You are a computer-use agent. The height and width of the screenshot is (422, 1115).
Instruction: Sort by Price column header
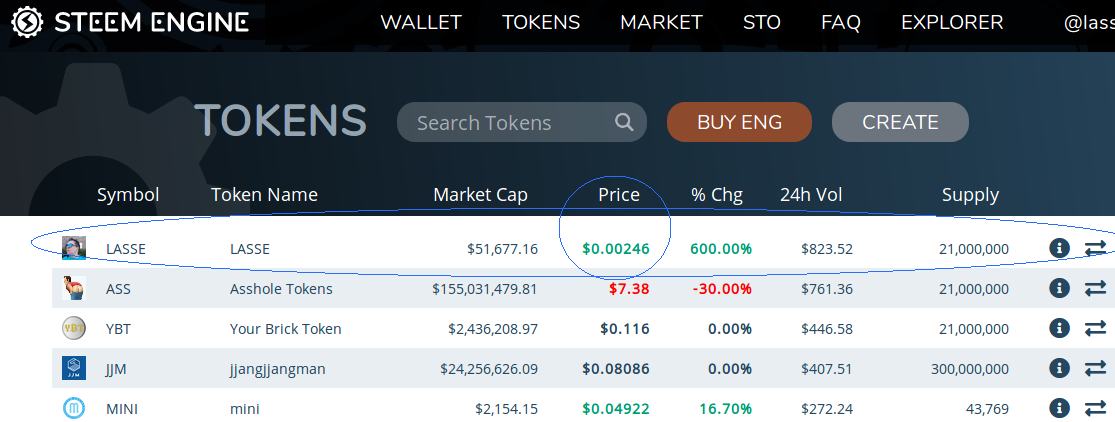click(619, 194)
